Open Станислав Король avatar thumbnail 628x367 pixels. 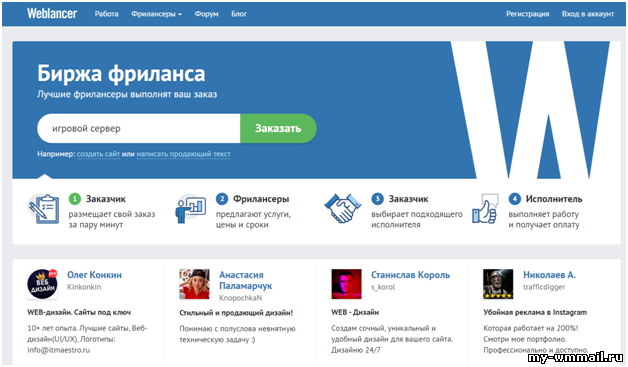[346, 284]
